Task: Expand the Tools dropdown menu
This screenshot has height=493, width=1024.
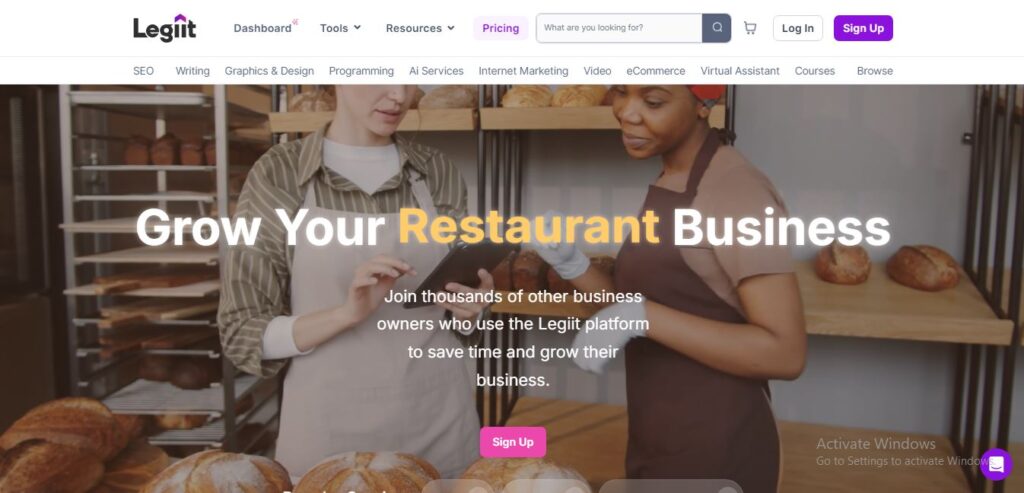Action: (x=340, y=28)
